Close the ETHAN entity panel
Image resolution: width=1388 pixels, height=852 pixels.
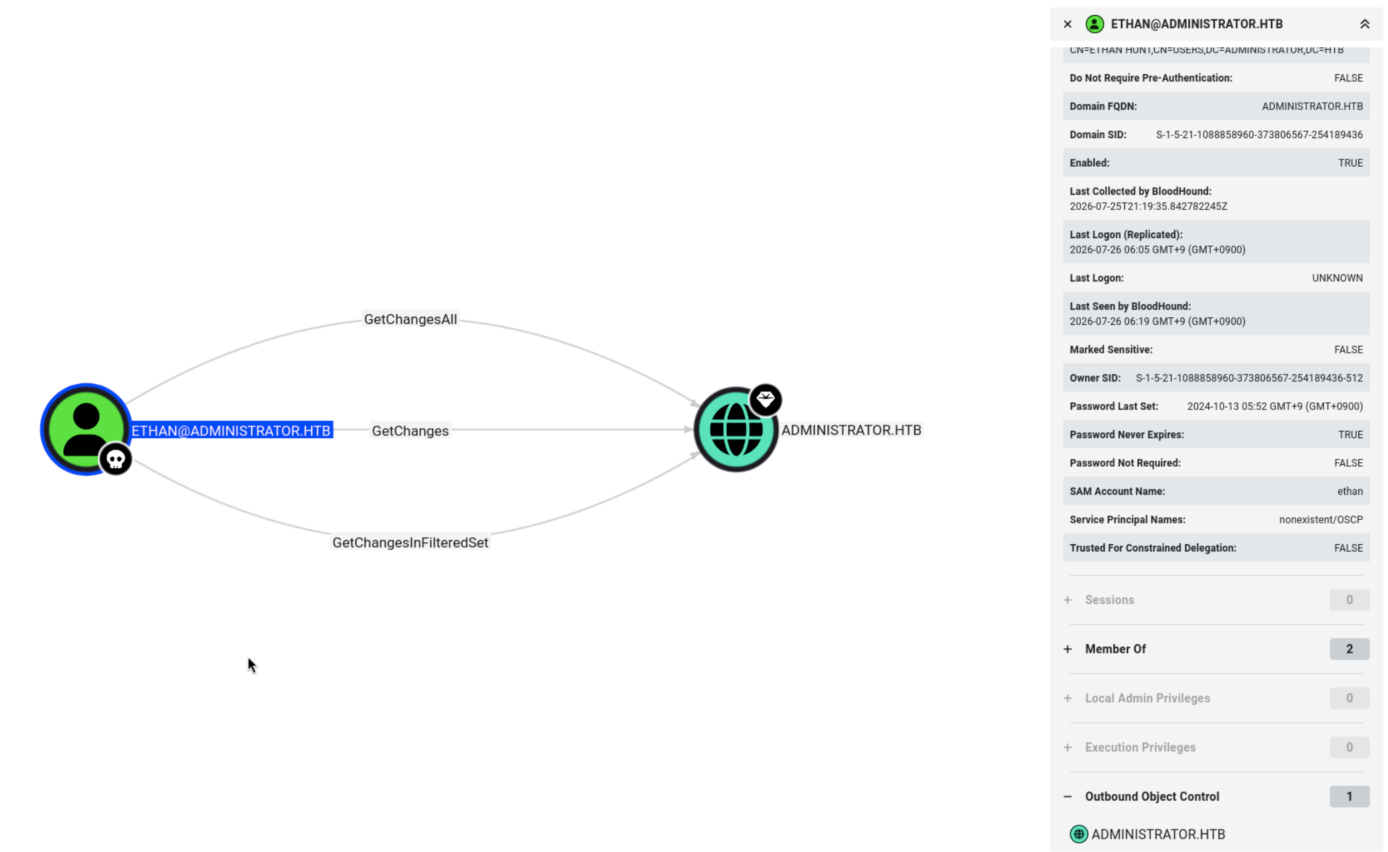[x=1067, y=24]
